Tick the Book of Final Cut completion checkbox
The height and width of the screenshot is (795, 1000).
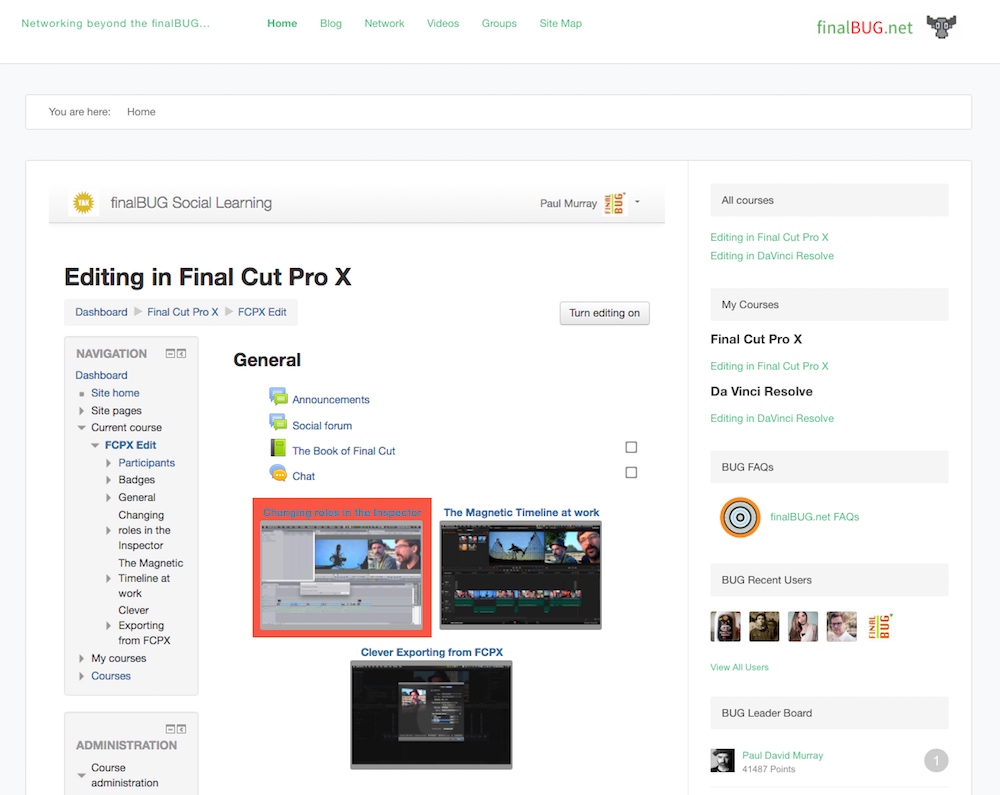tap(631, 447)
